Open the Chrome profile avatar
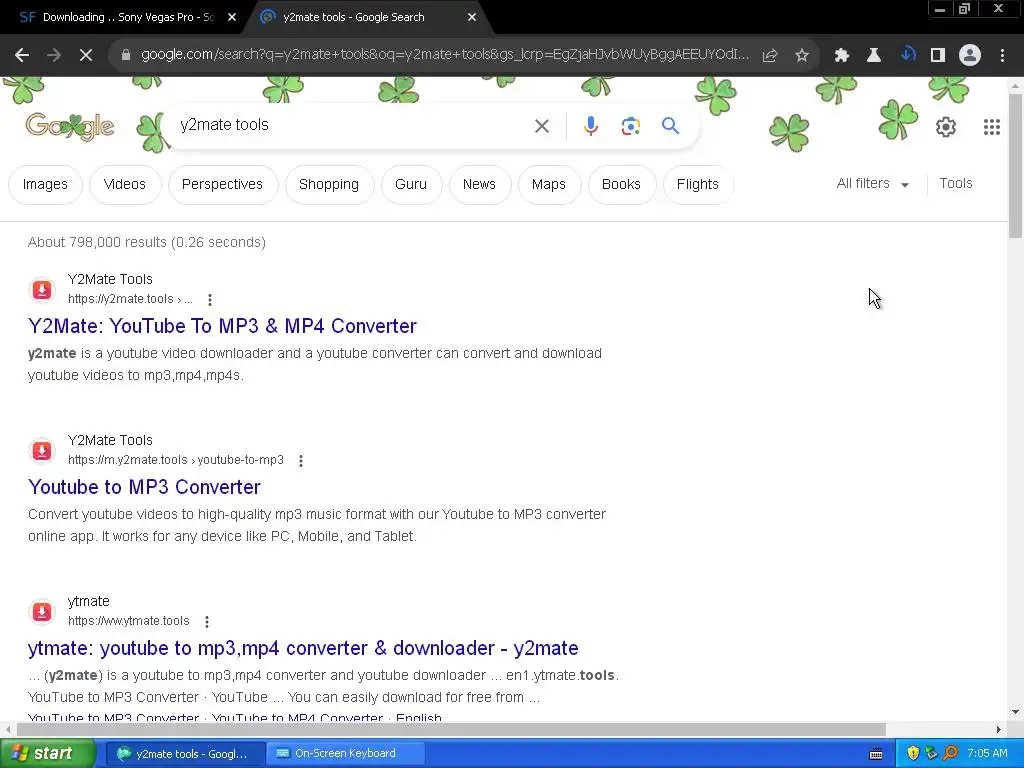This screenshot has height=768, width=1024. tap(970, 56)
